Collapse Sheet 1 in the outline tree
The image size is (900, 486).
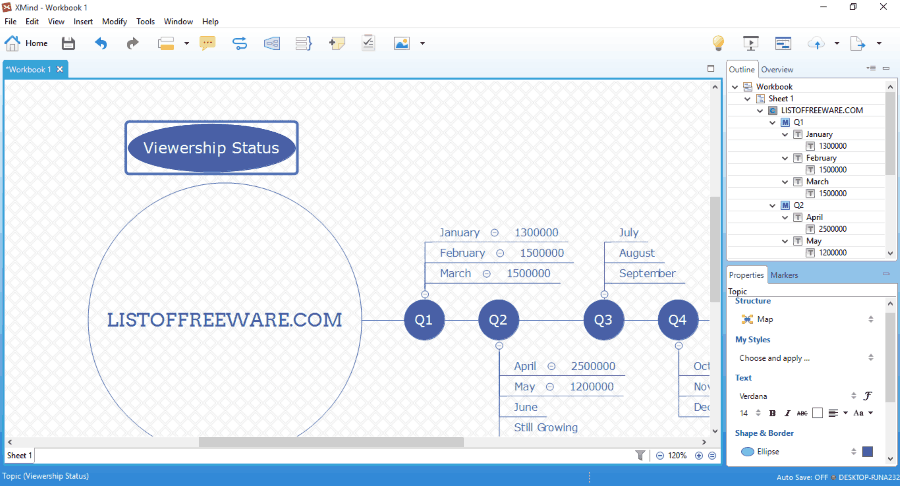click(x=747, y=99)
